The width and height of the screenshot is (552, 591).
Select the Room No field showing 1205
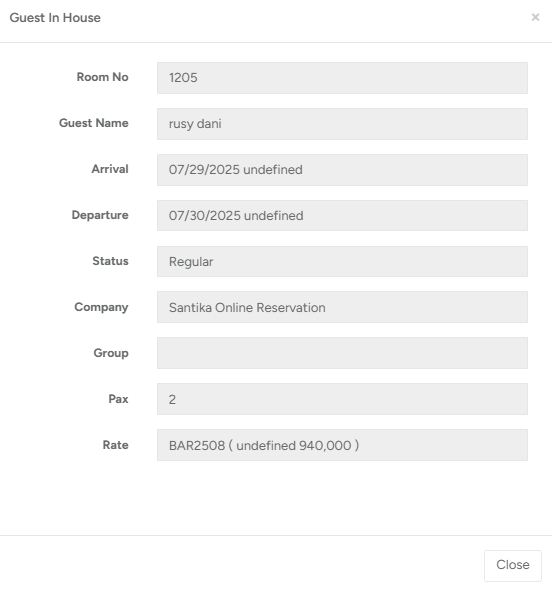342,78
